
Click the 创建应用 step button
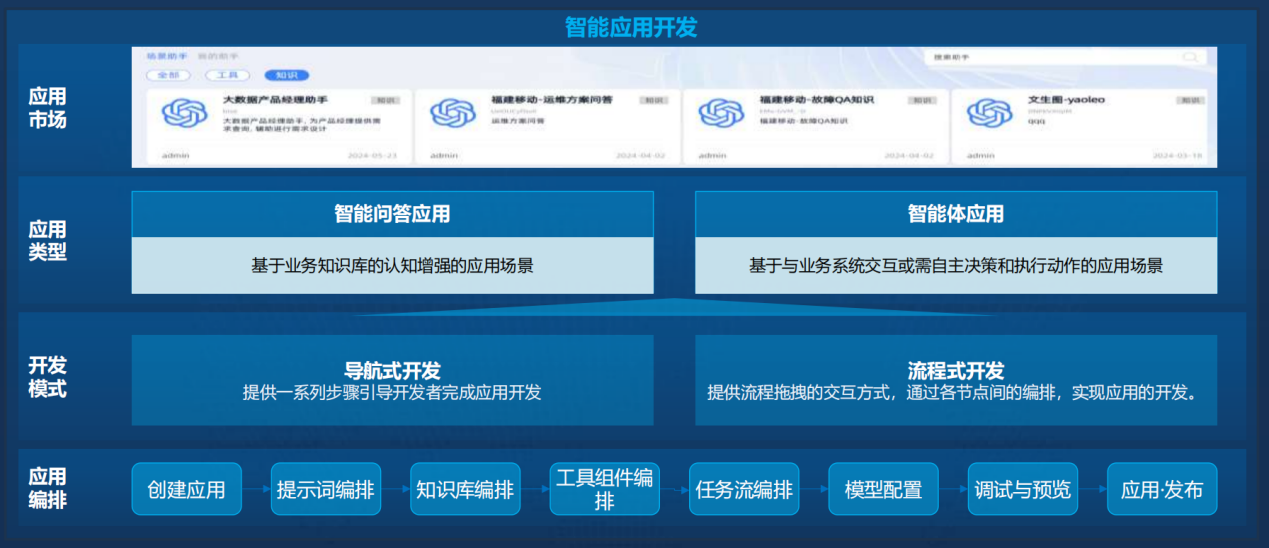point(186,490)
